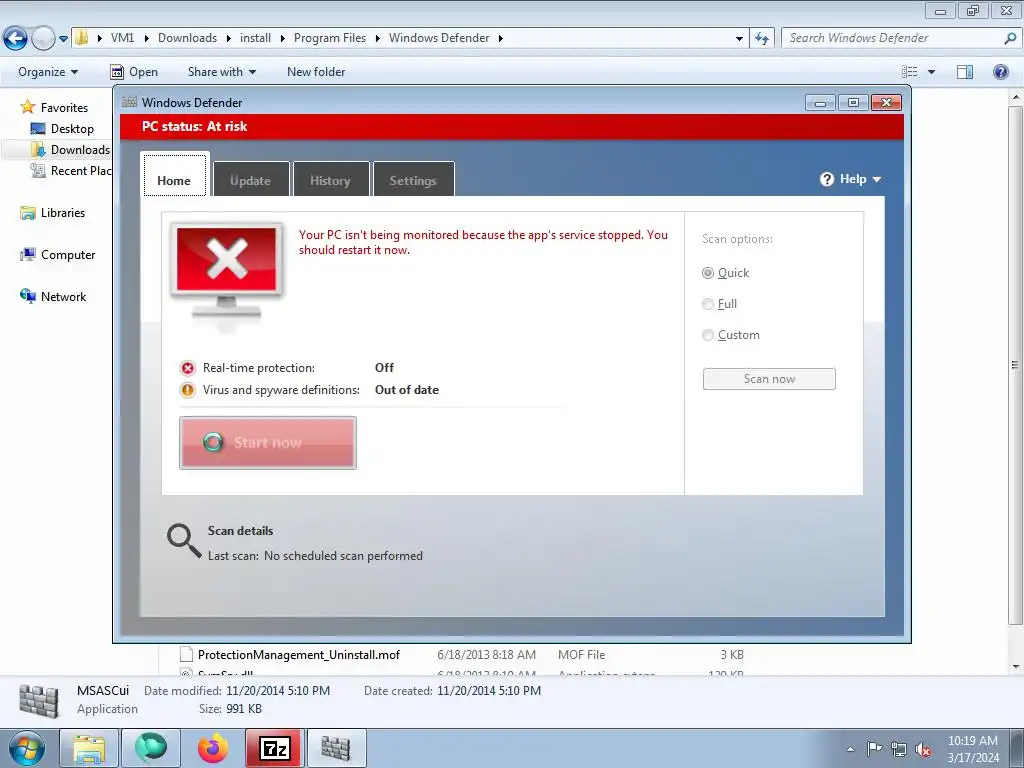Click the search magnifier icon in Explorer
The height and width of the screenshot is (768, 1024).
pyautogui.click(x=1010, y=39)
